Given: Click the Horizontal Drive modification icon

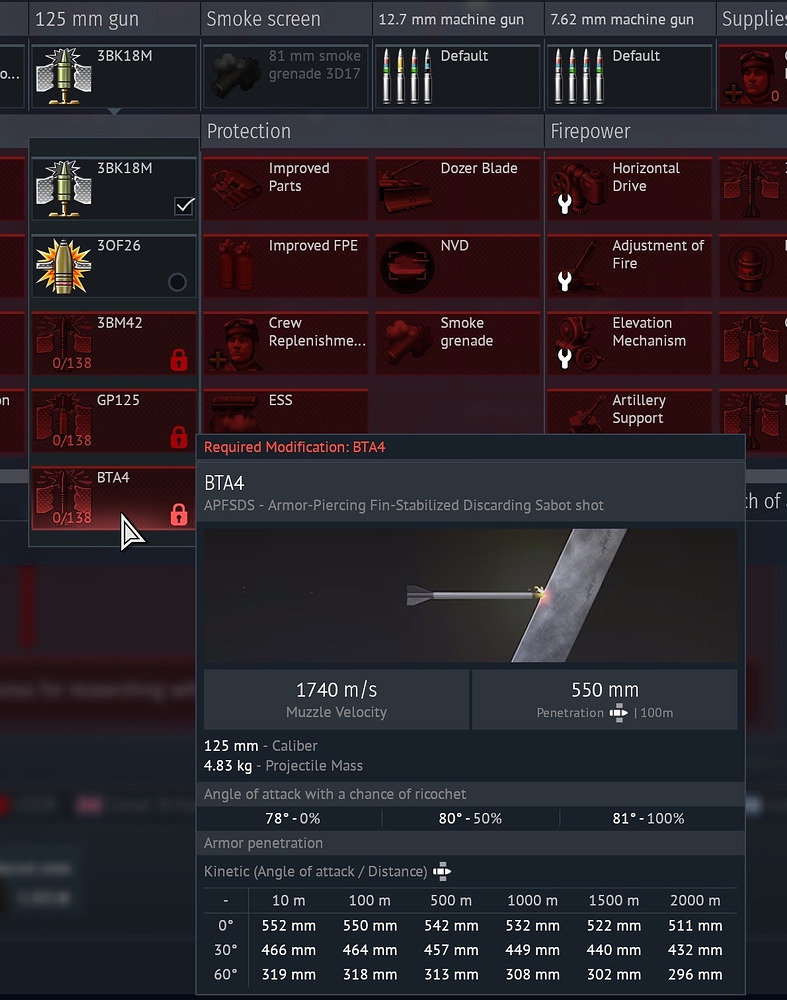Looking at the screenshot, I should click(x=578, y=189).
